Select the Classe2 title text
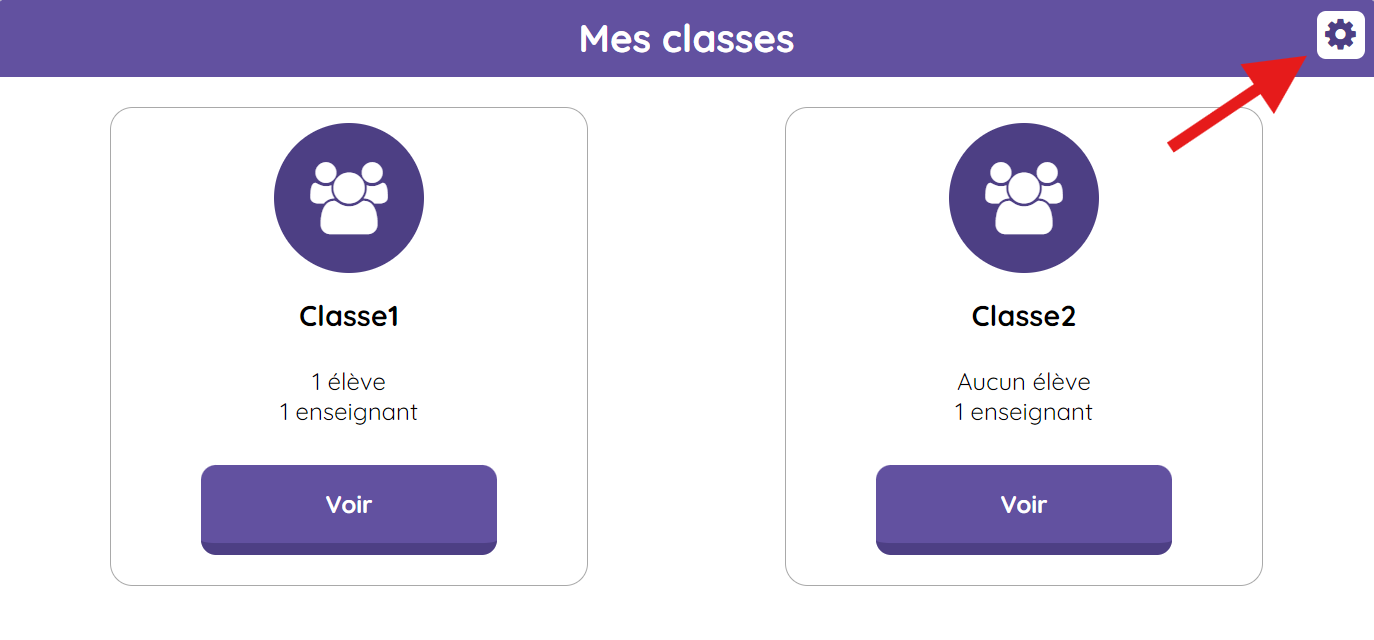Viewport: 1374px width, 640px height. click(1024, 317)
